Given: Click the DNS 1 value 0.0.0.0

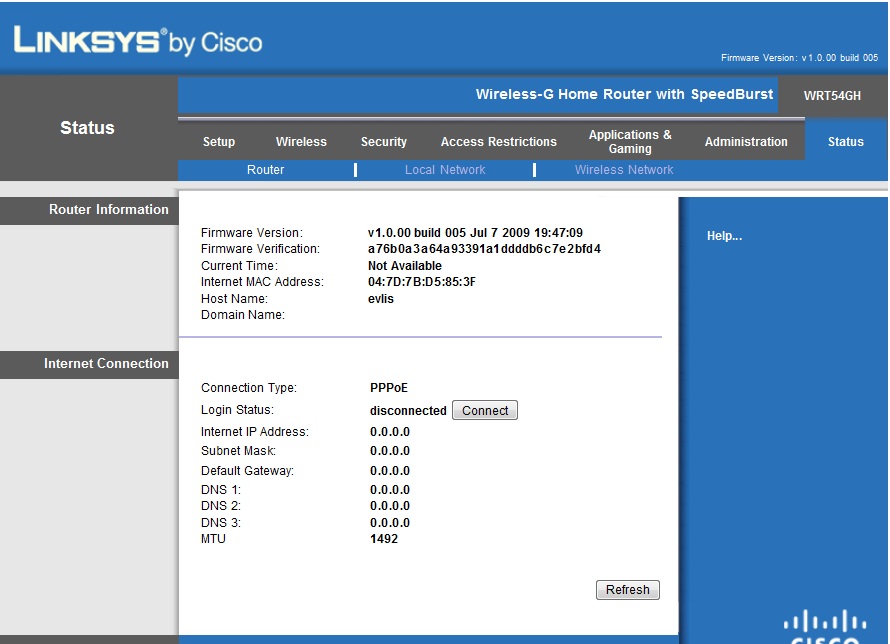Looking at the screenshot, I should point(390,490).
